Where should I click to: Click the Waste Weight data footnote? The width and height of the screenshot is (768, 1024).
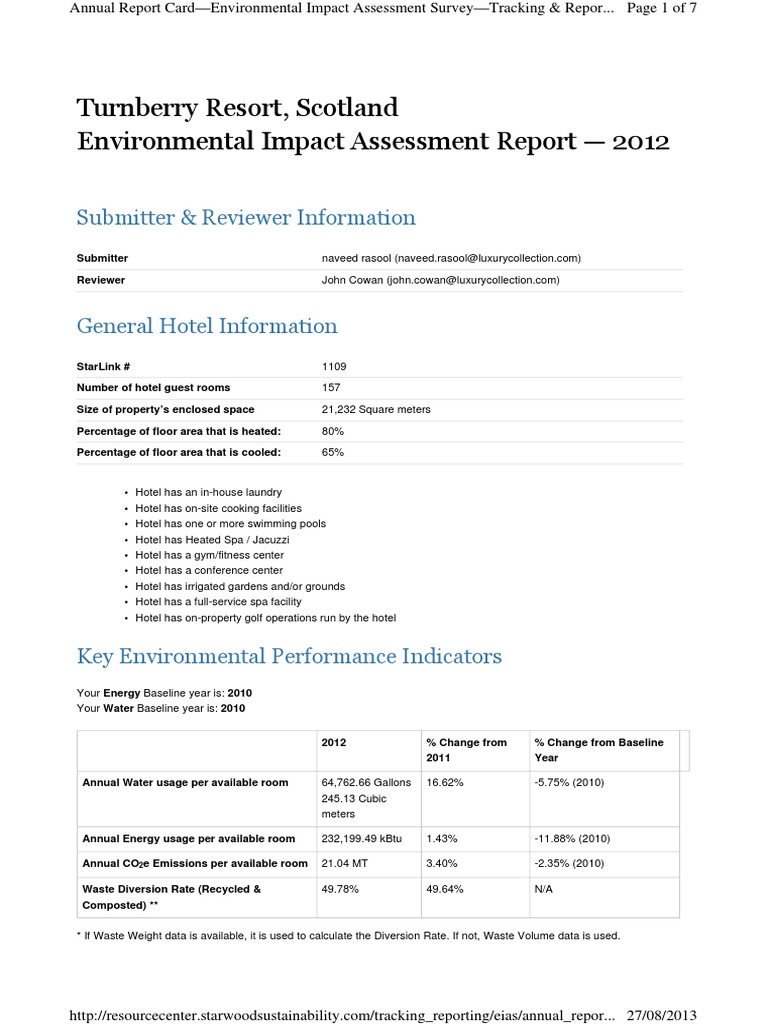(348, 936)
